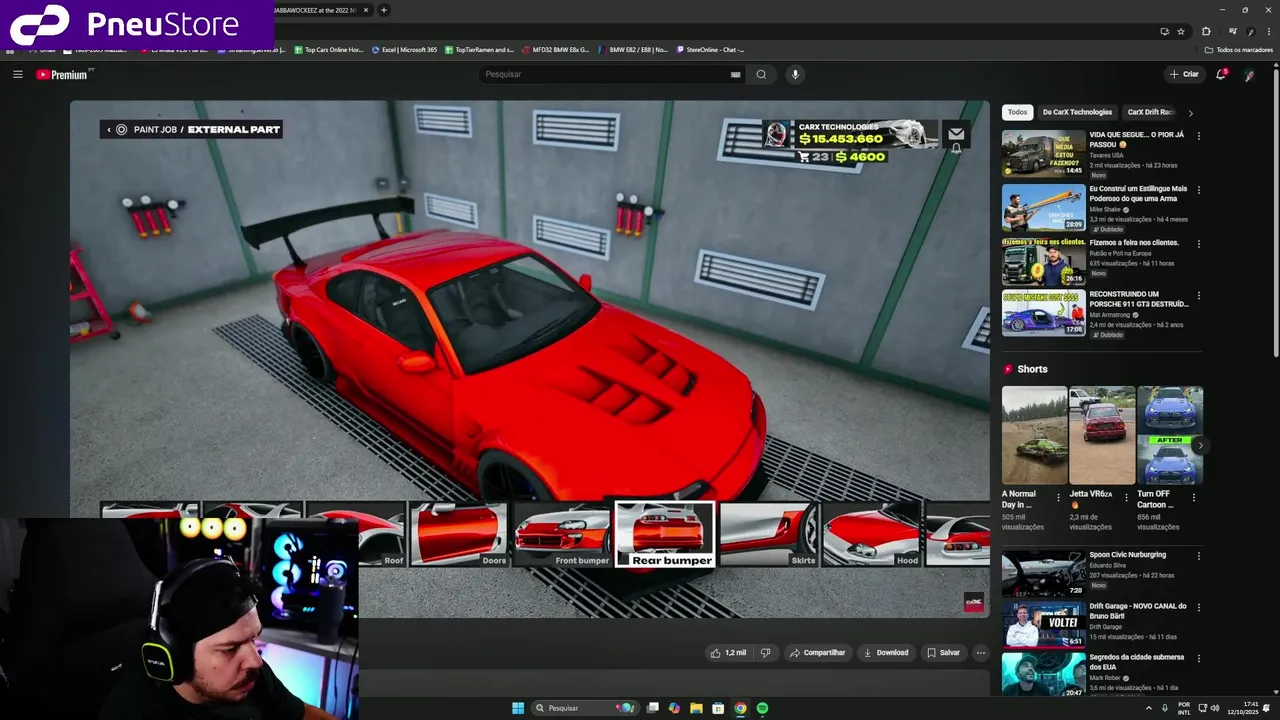Screen dimensions: 1280x720
Task: Open Top Cars Online bookmark
Action: (x=329, y=50)
